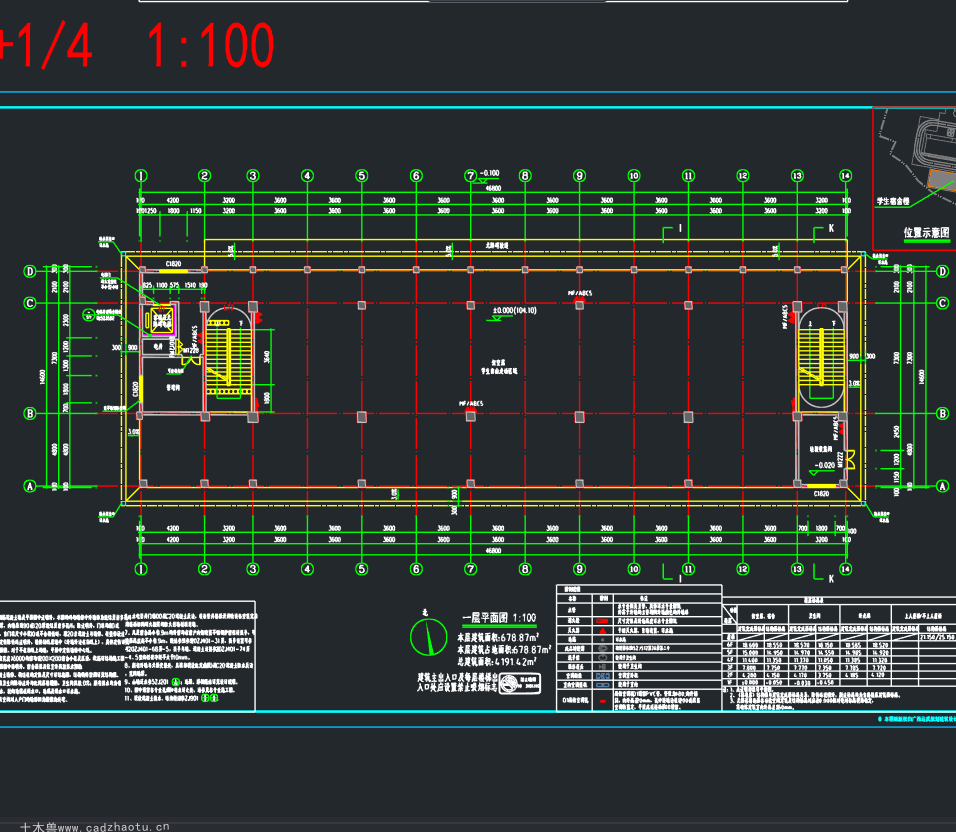Viewport: 956px width, 832px height.
Task: Click the -0.020 elevation mark in right room
Action: tap(824, 466)
